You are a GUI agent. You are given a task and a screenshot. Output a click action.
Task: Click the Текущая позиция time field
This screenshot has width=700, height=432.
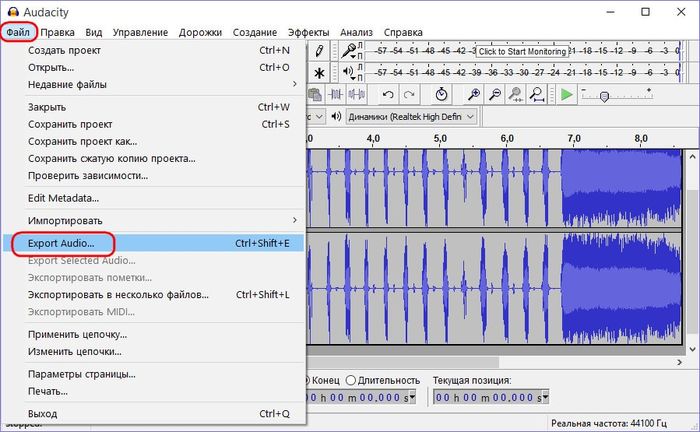pyautogui.click(x=488, y=398)
